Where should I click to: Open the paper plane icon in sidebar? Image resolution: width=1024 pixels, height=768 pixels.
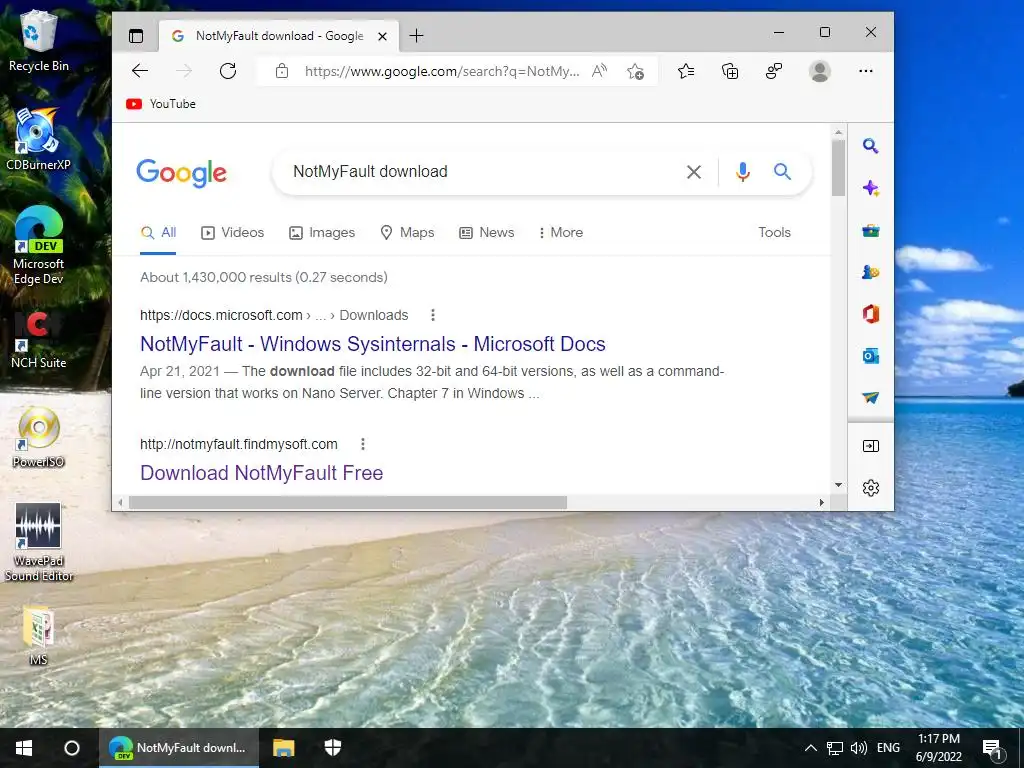click(871, 398)
